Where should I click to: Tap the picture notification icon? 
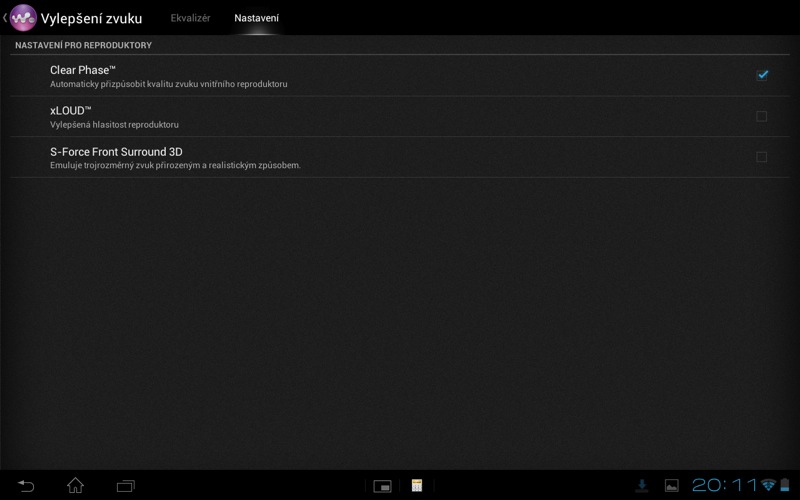[671, 486]
